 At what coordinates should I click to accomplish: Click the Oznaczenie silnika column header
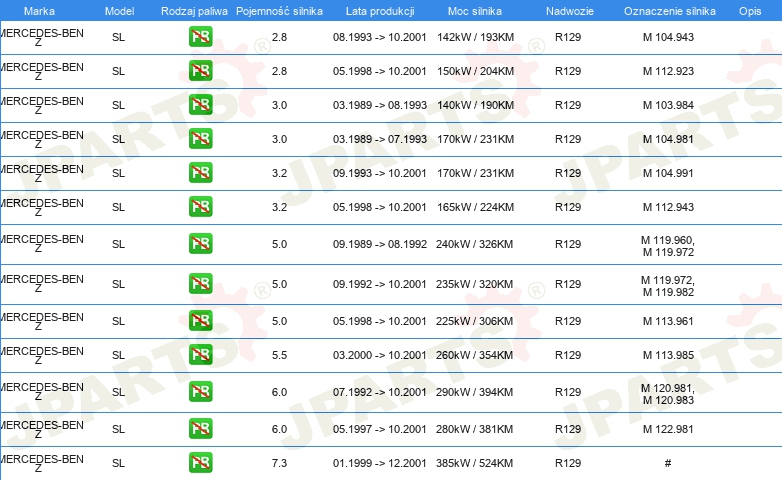pyautogui.click(x=670, y=11)
